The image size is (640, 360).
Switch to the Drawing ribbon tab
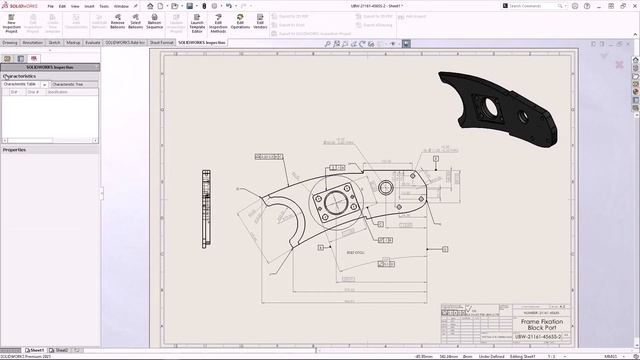tap(10, 42)
